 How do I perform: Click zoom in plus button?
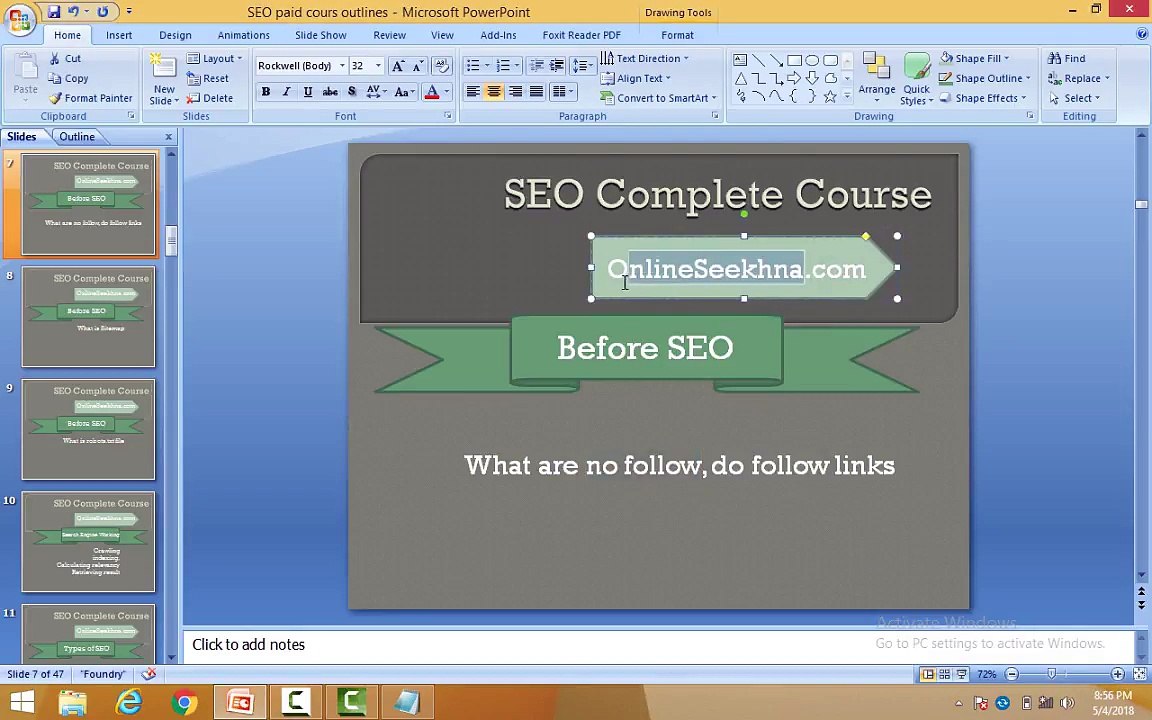tap(1117, 674)
